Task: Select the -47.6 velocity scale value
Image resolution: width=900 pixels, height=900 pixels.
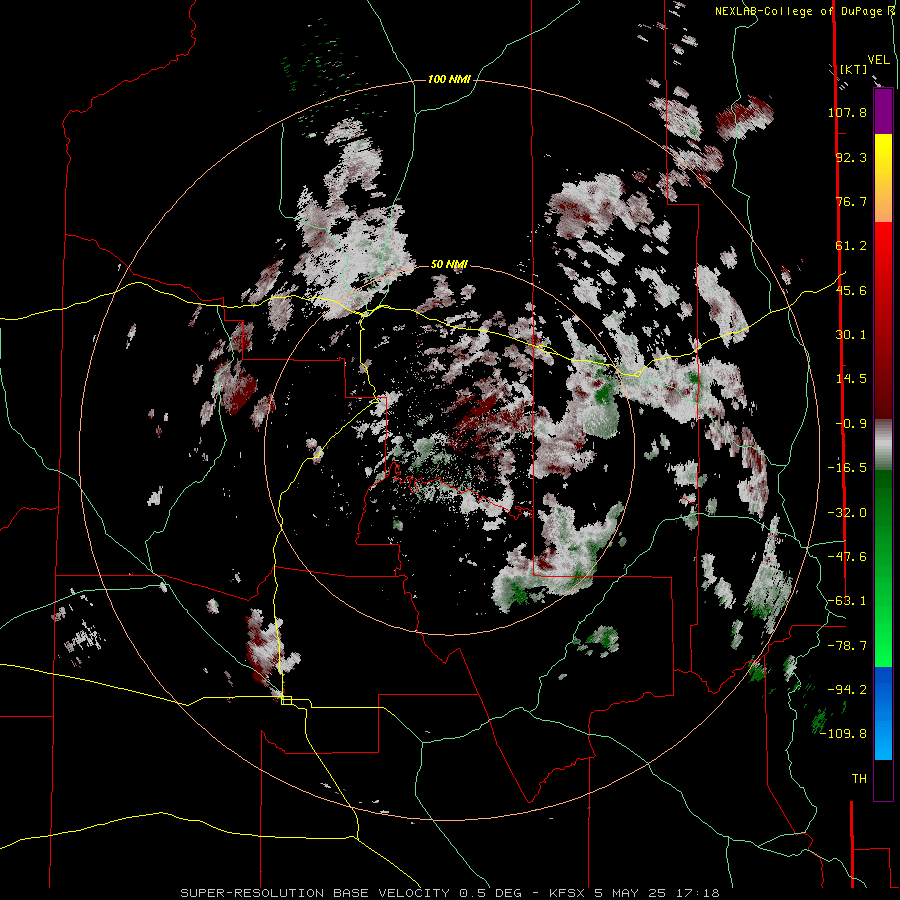Action: [847, 557]
